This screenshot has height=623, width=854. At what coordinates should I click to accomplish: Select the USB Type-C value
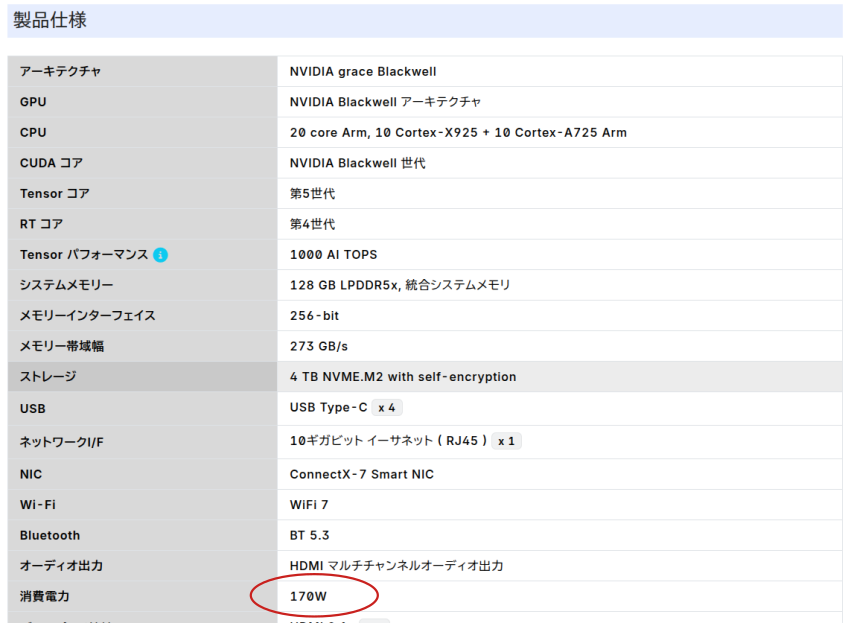(328, 407)
